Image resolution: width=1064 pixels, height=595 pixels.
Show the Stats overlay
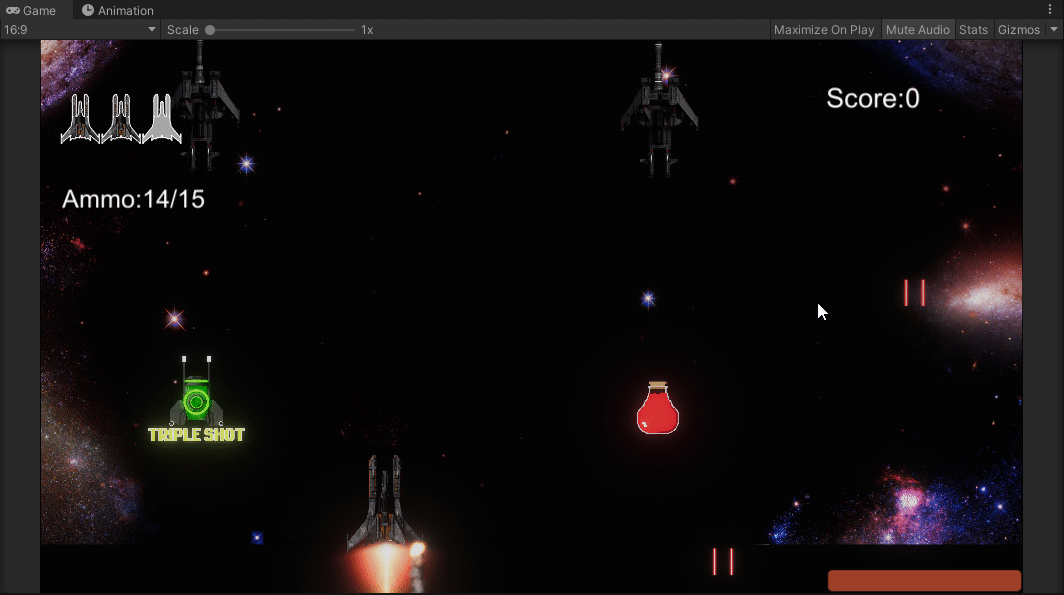[x=973, y=29]
